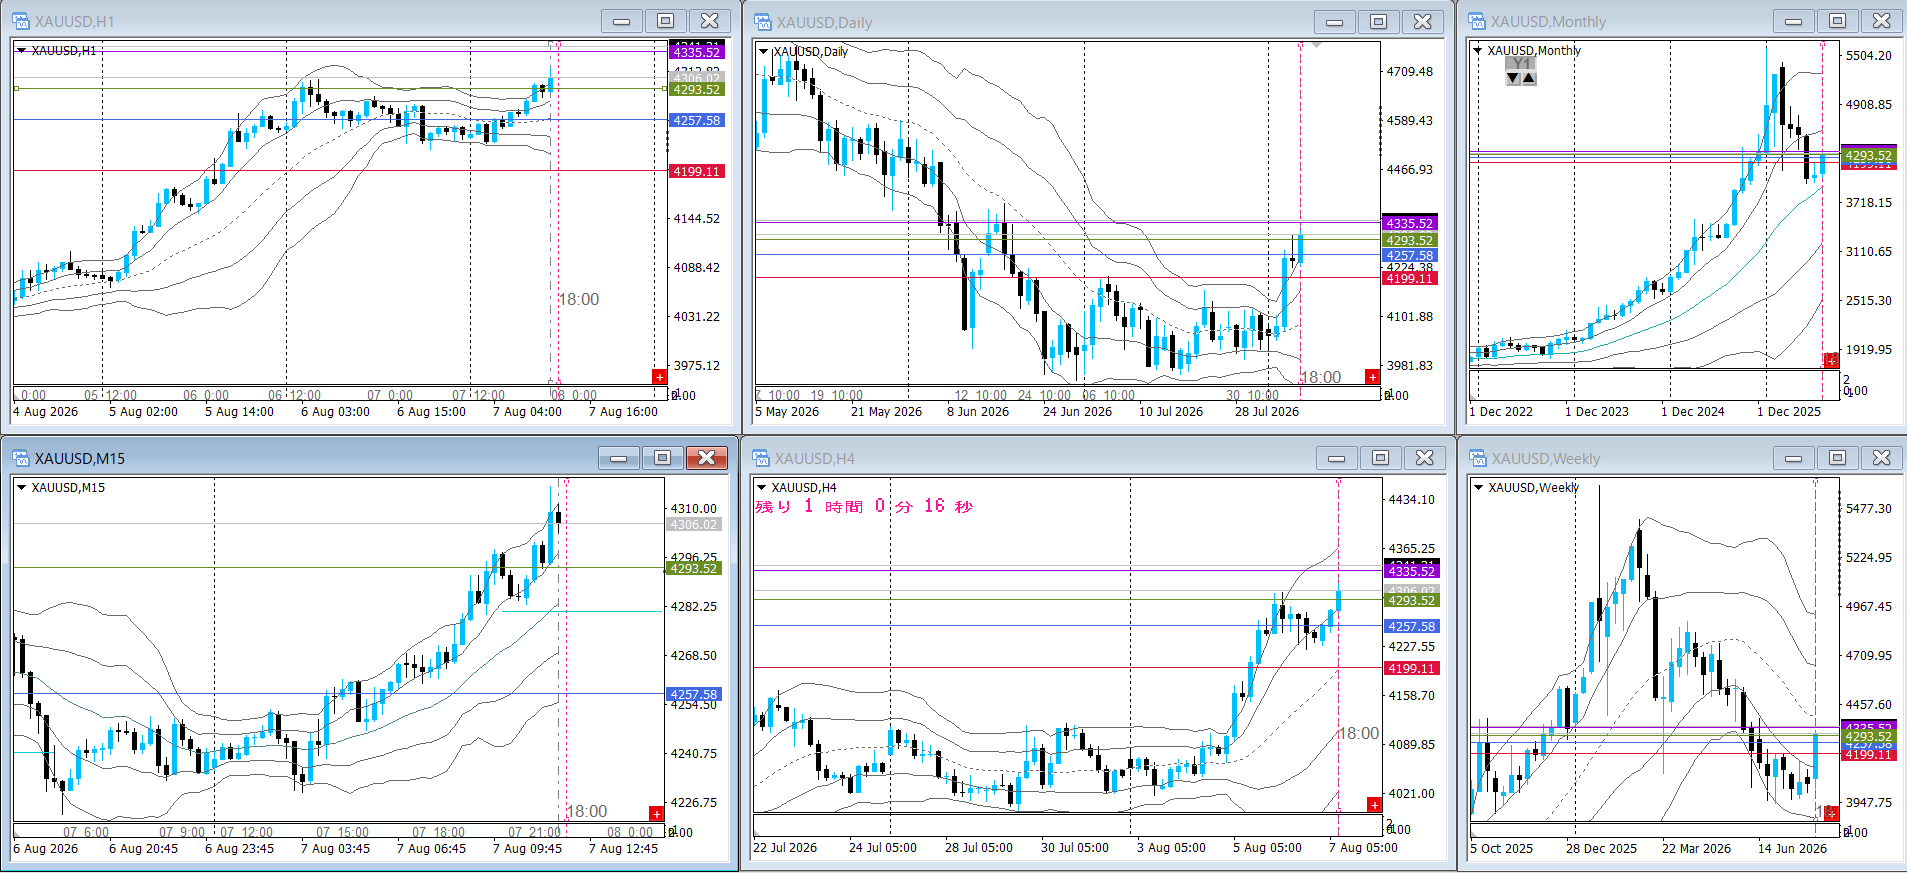This screenshot has height=873, width=1907.
Task: Close the XAUUSD,H4 chart window
Action: point(1425,458)
